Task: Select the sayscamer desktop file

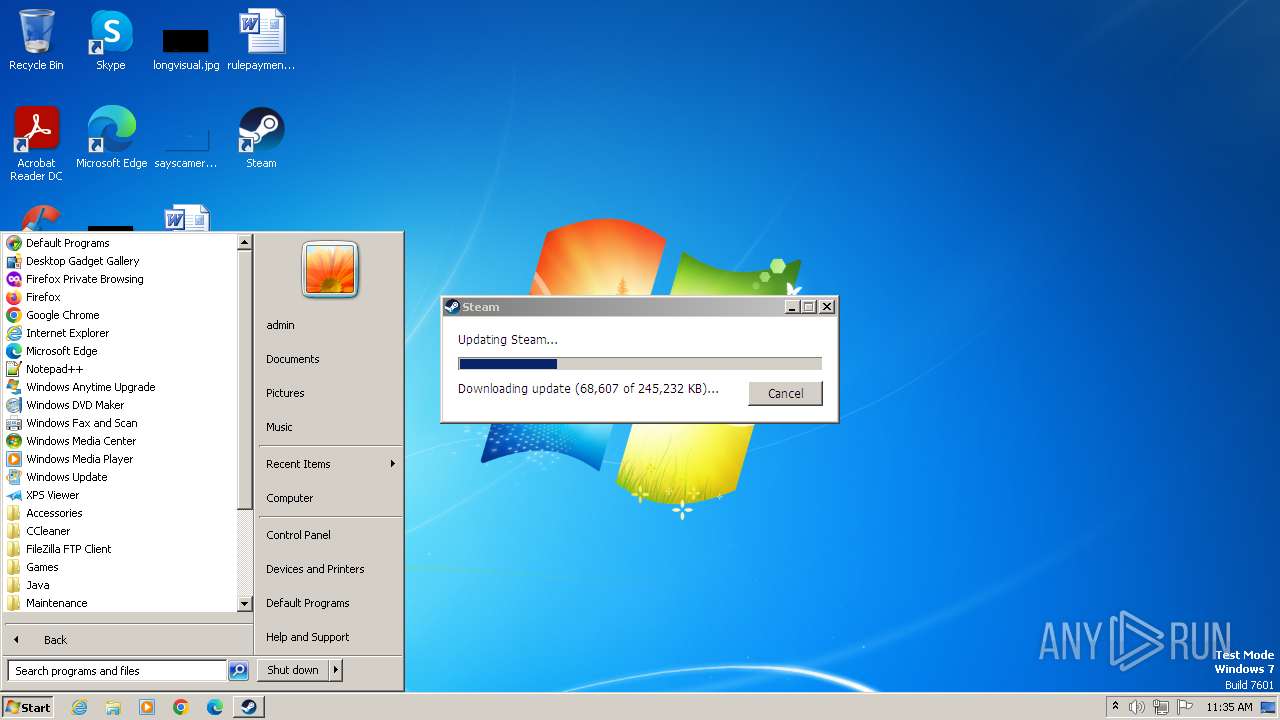Action: coord(186,147)
